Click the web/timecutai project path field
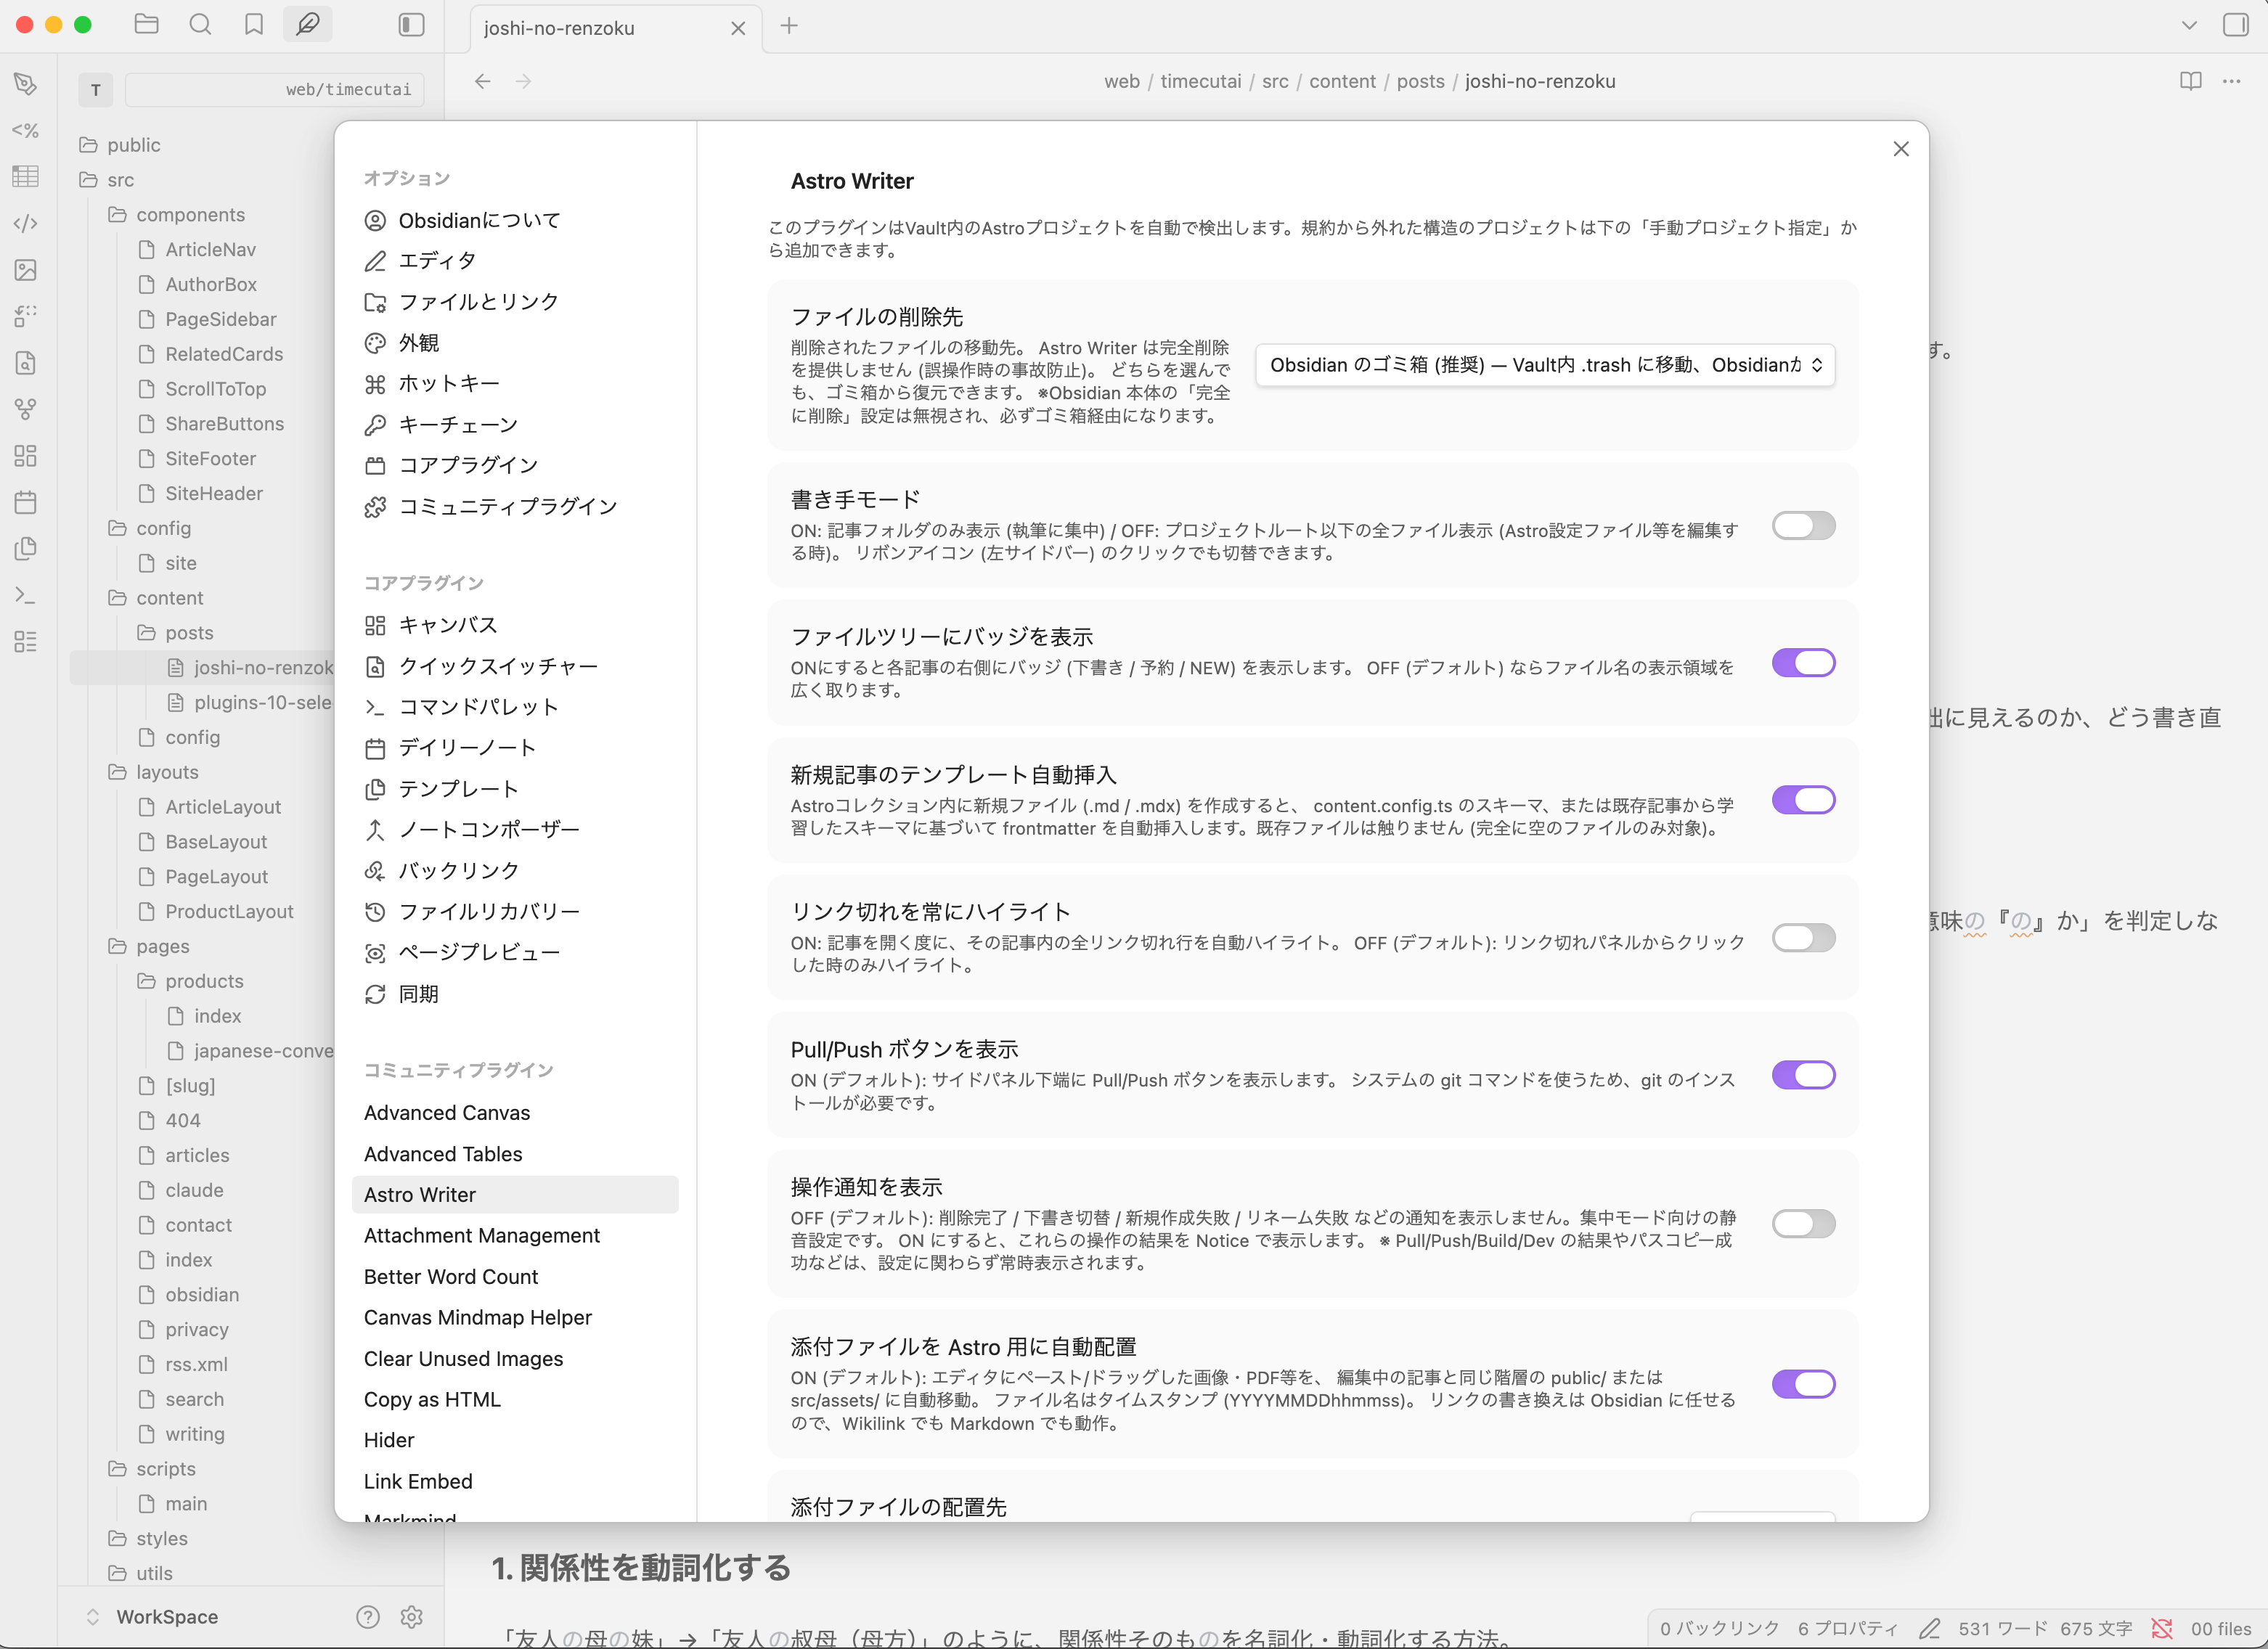 pos(275,89)
